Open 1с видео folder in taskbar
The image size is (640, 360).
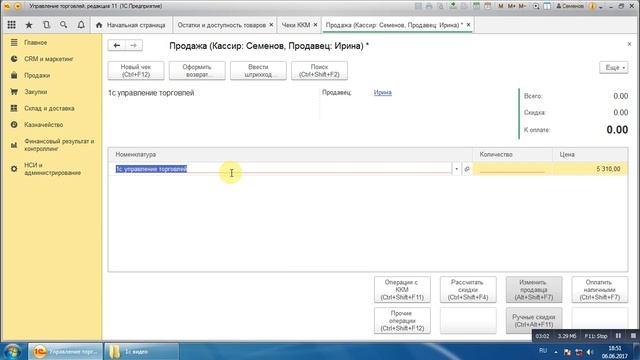tap(142, 351)
